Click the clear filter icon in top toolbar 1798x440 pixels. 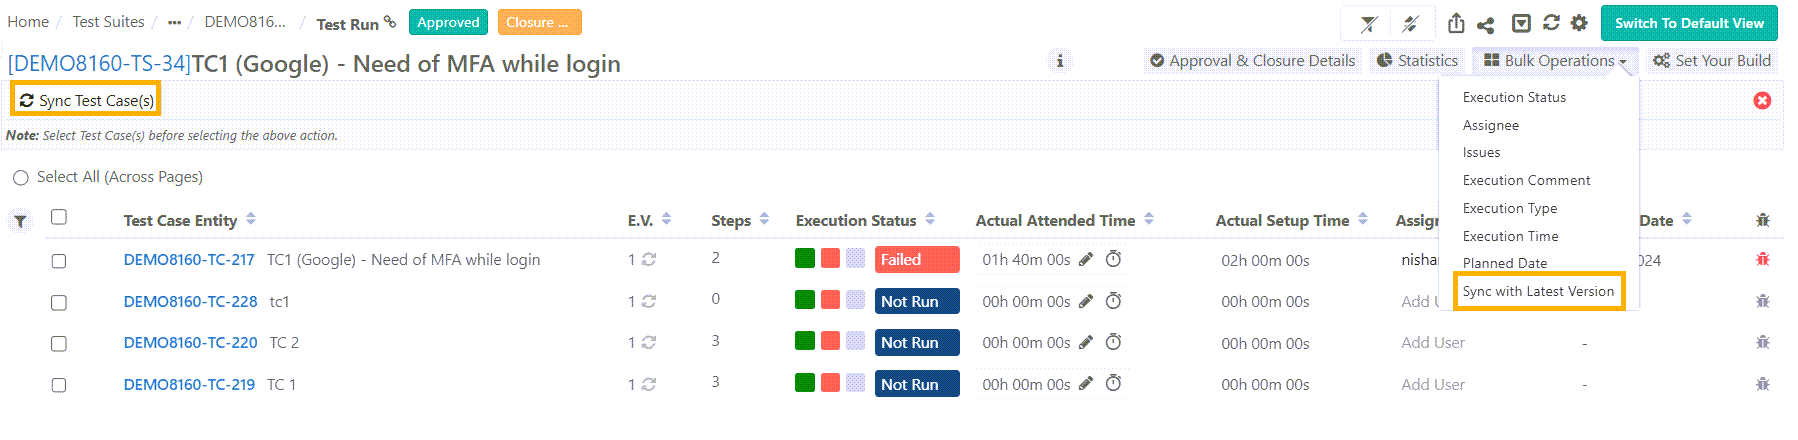click(x=1368, y=23)
